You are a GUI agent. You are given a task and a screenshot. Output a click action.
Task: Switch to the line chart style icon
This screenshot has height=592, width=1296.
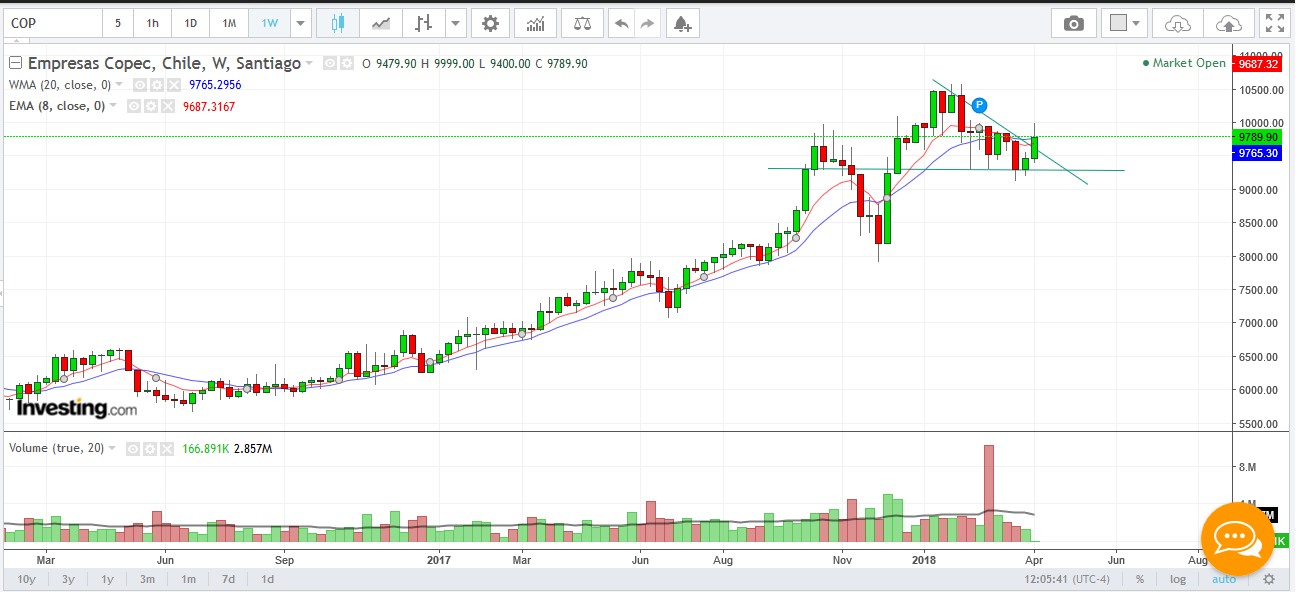[381, 23]
